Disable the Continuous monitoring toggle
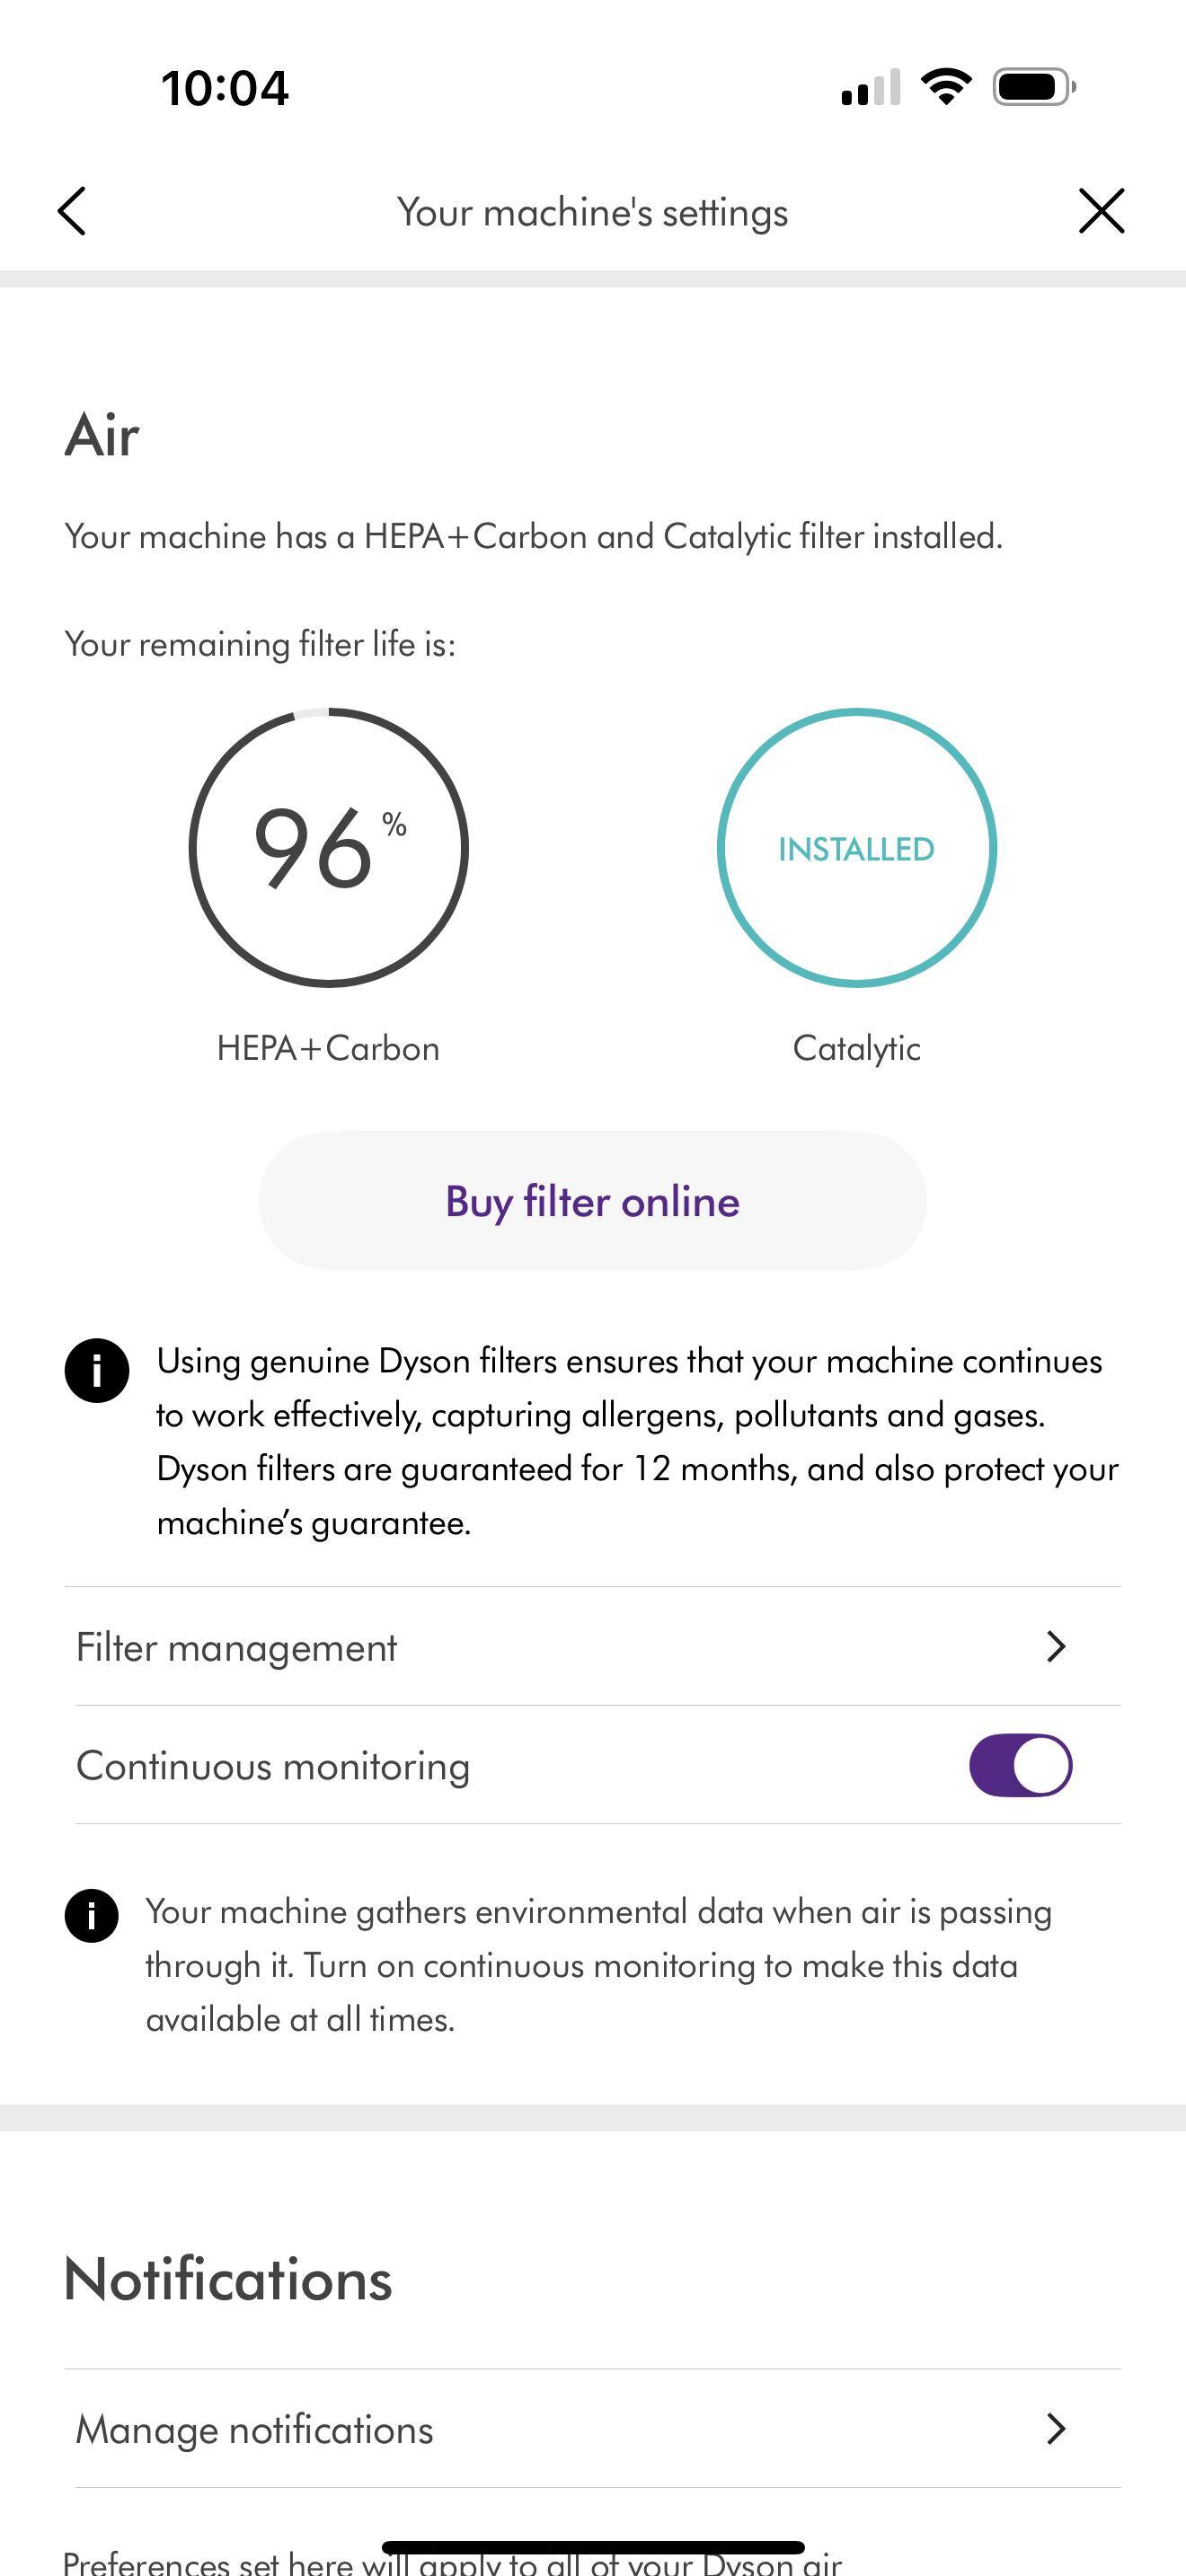The height and width of the screenshot is (2576, 1186). click(1020, 1765)
